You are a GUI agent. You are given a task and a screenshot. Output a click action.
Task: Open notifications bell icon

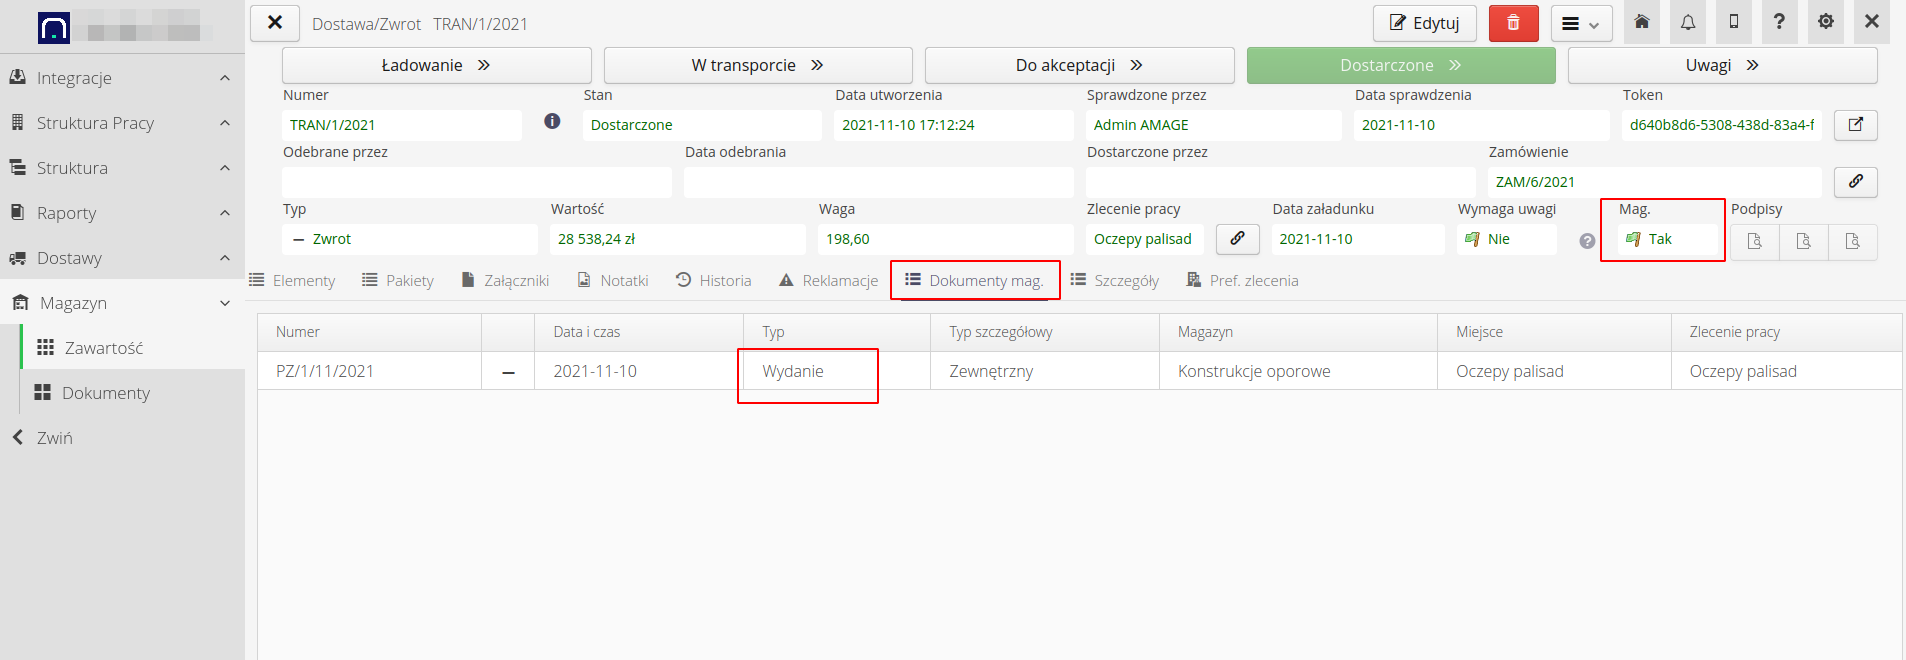click(x=1688, y=22)
